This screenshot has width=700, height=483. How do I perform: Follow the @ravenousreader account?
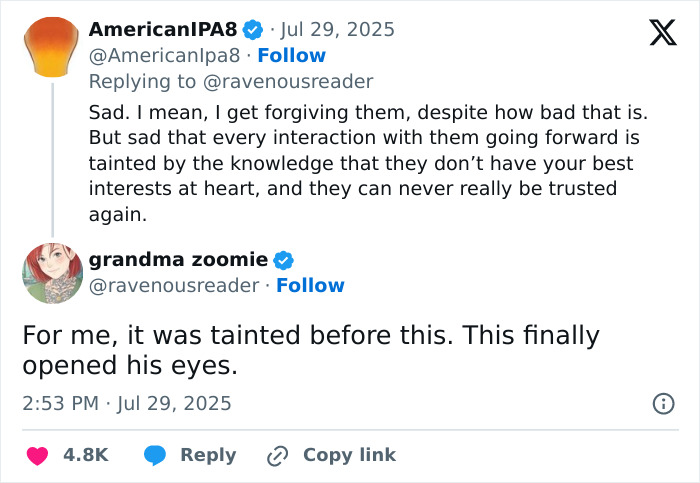(x=310, y=286)
